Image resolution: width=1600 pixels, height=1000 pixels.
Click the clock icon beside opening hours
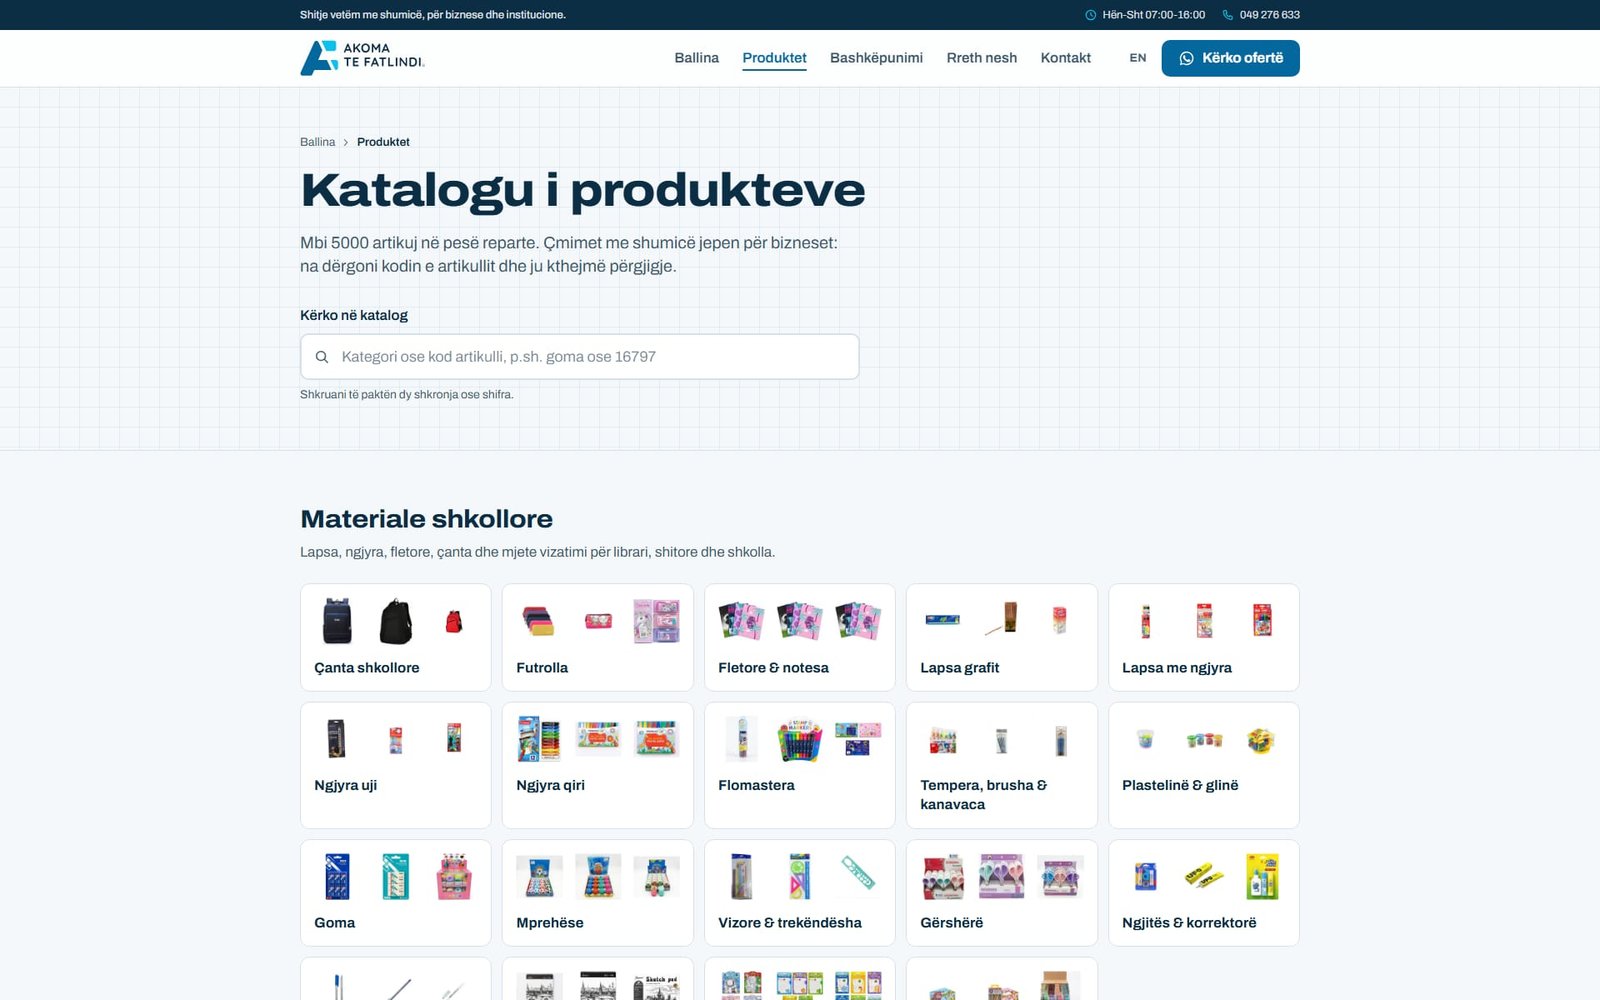[x=1090, y=15]
